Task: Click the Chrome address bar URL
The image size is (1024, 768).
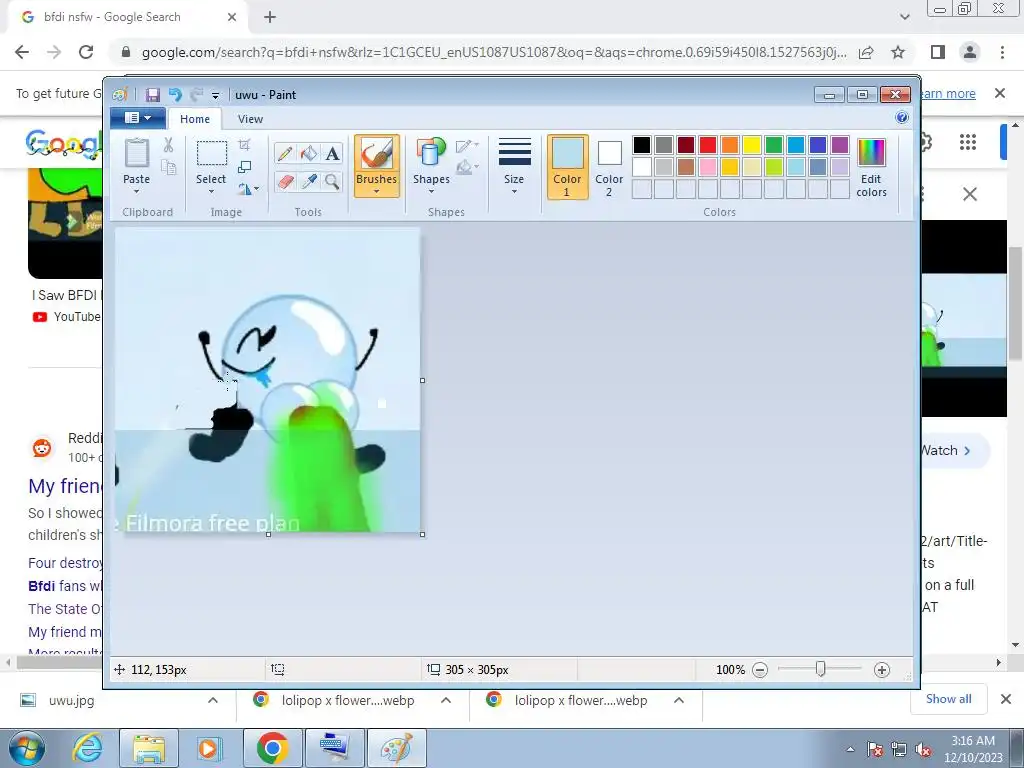Action: point(494,52)
